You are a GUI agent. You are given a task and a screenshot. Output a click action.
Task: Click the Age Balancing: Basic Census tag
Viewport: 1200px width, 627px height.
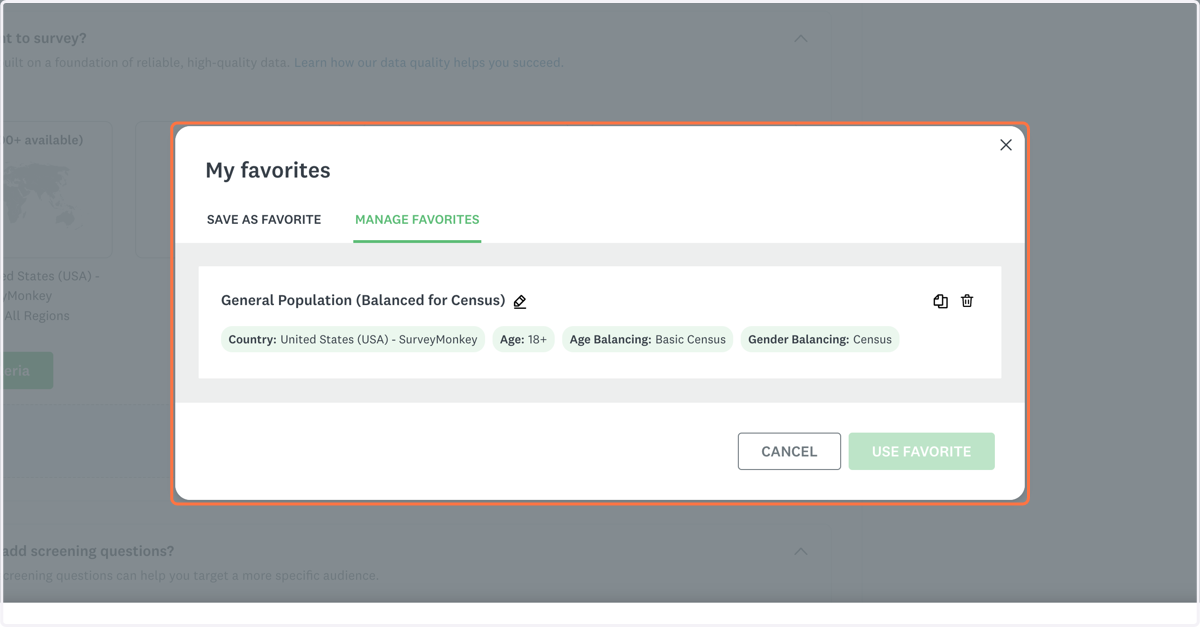coord(648,339)
